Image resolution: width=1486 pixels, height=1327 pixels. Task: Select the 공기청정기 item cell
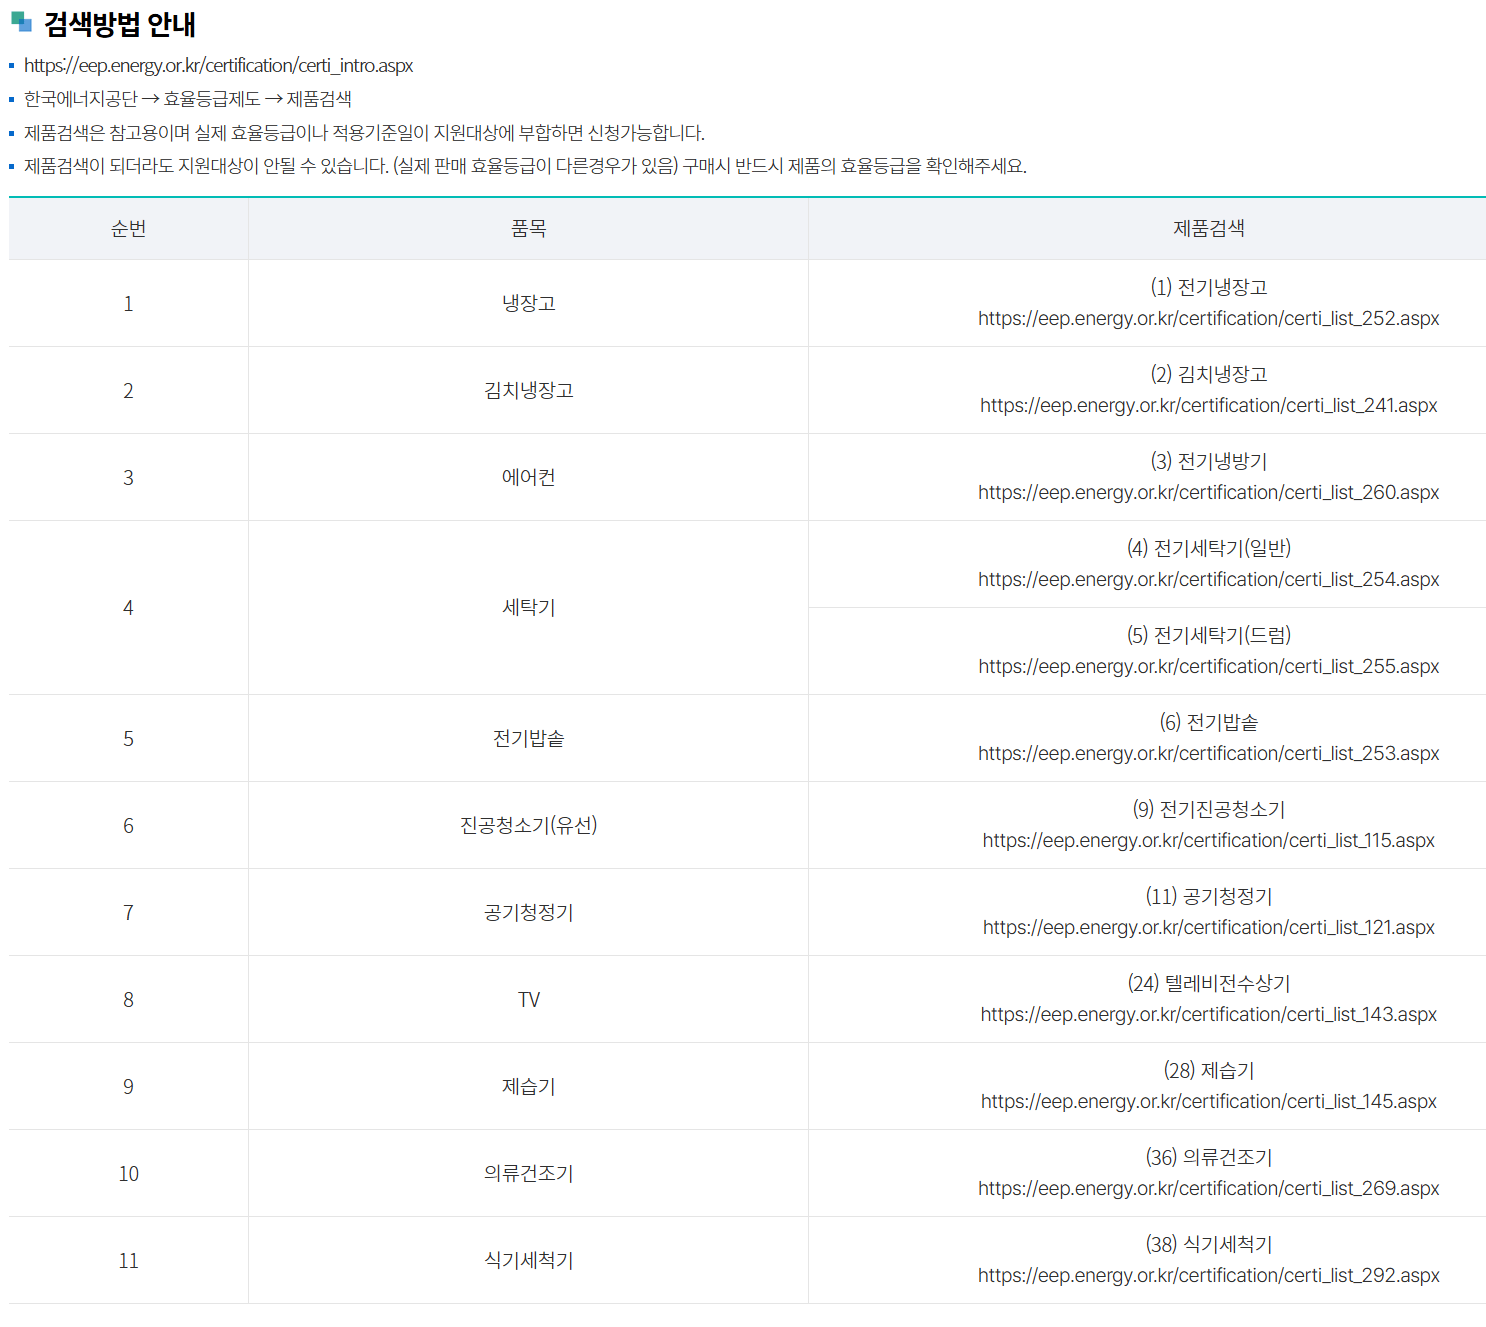[x=528, y=912]
